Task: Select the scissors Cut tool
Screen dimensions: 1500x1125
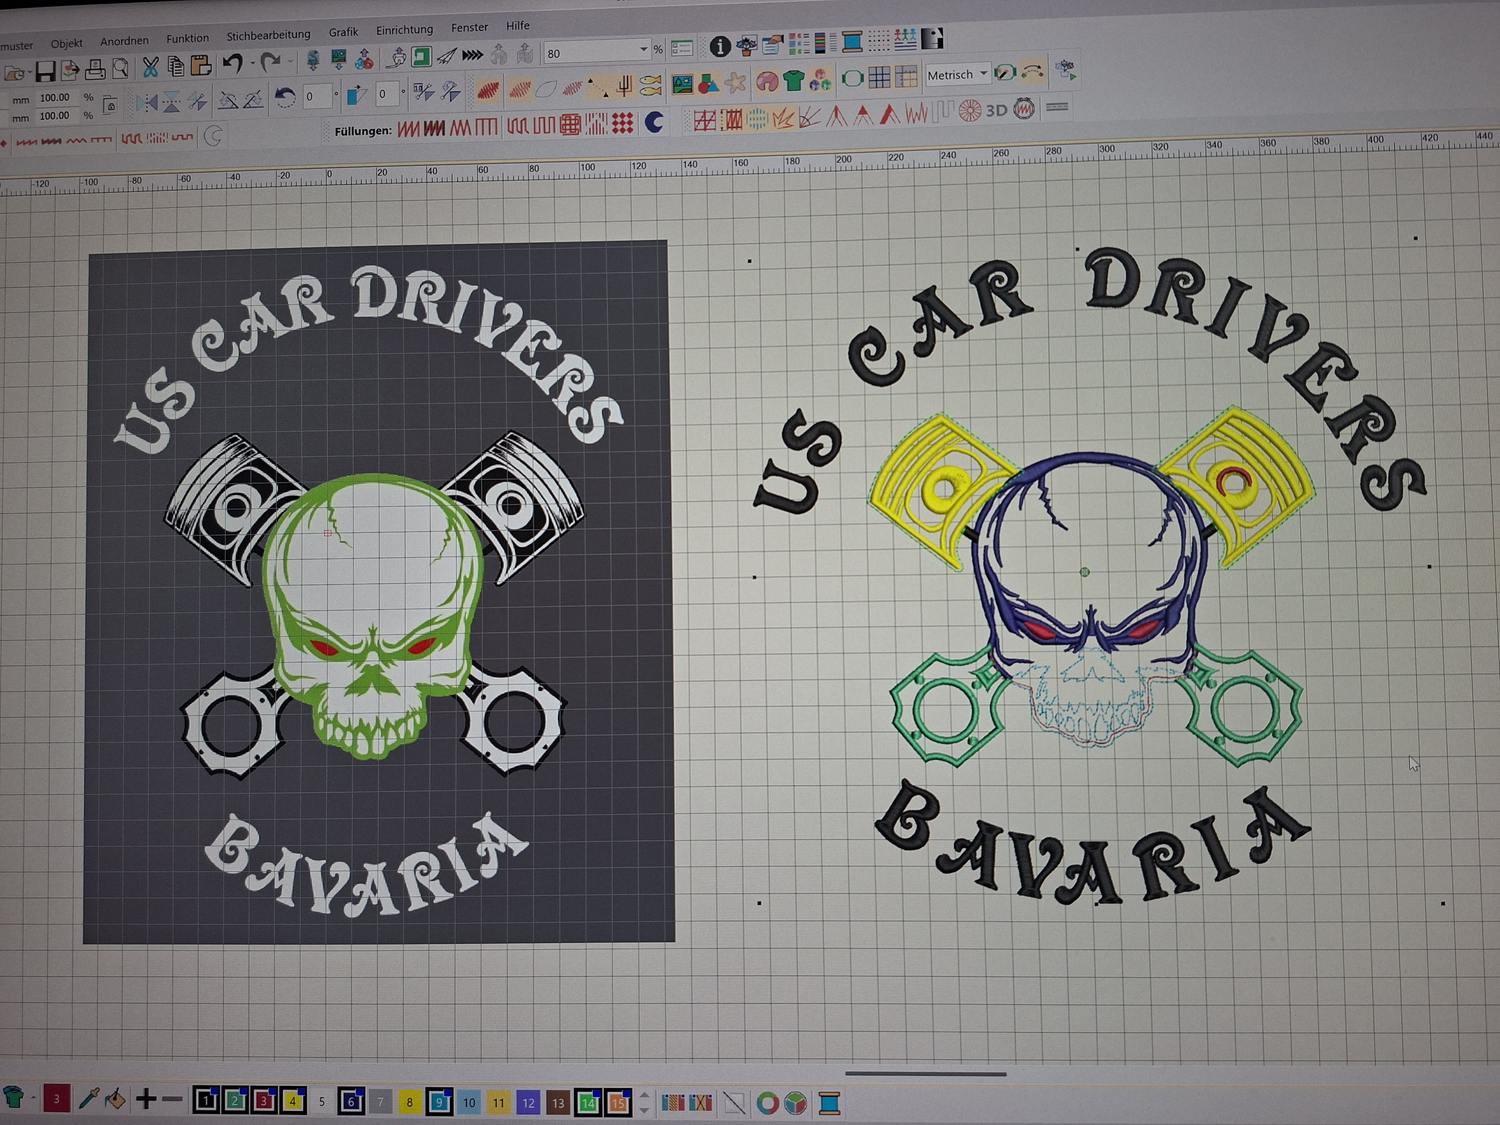Action: [x=150, y=67]
